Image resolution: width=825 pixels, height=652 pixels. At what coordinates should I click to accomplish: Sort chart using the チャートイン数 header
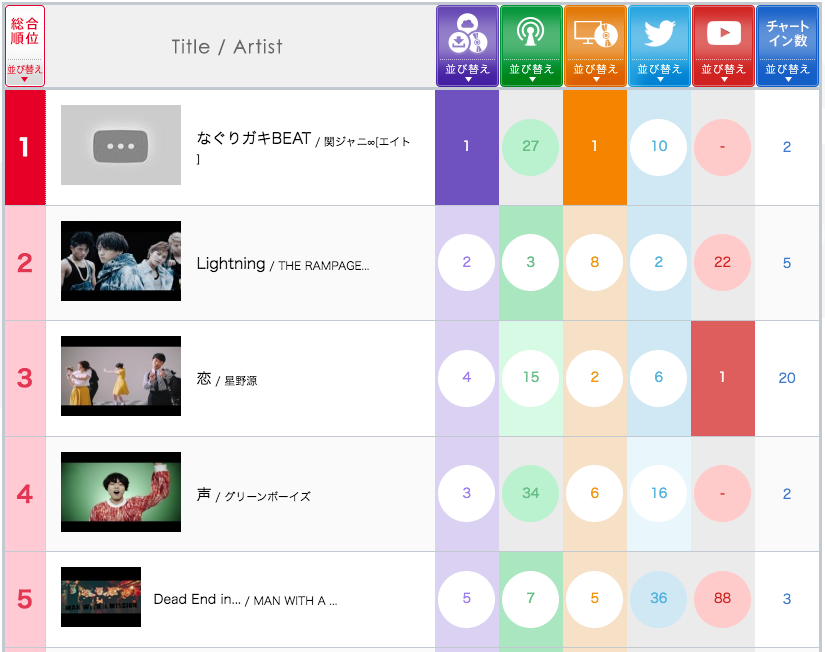tap(787, 46)
